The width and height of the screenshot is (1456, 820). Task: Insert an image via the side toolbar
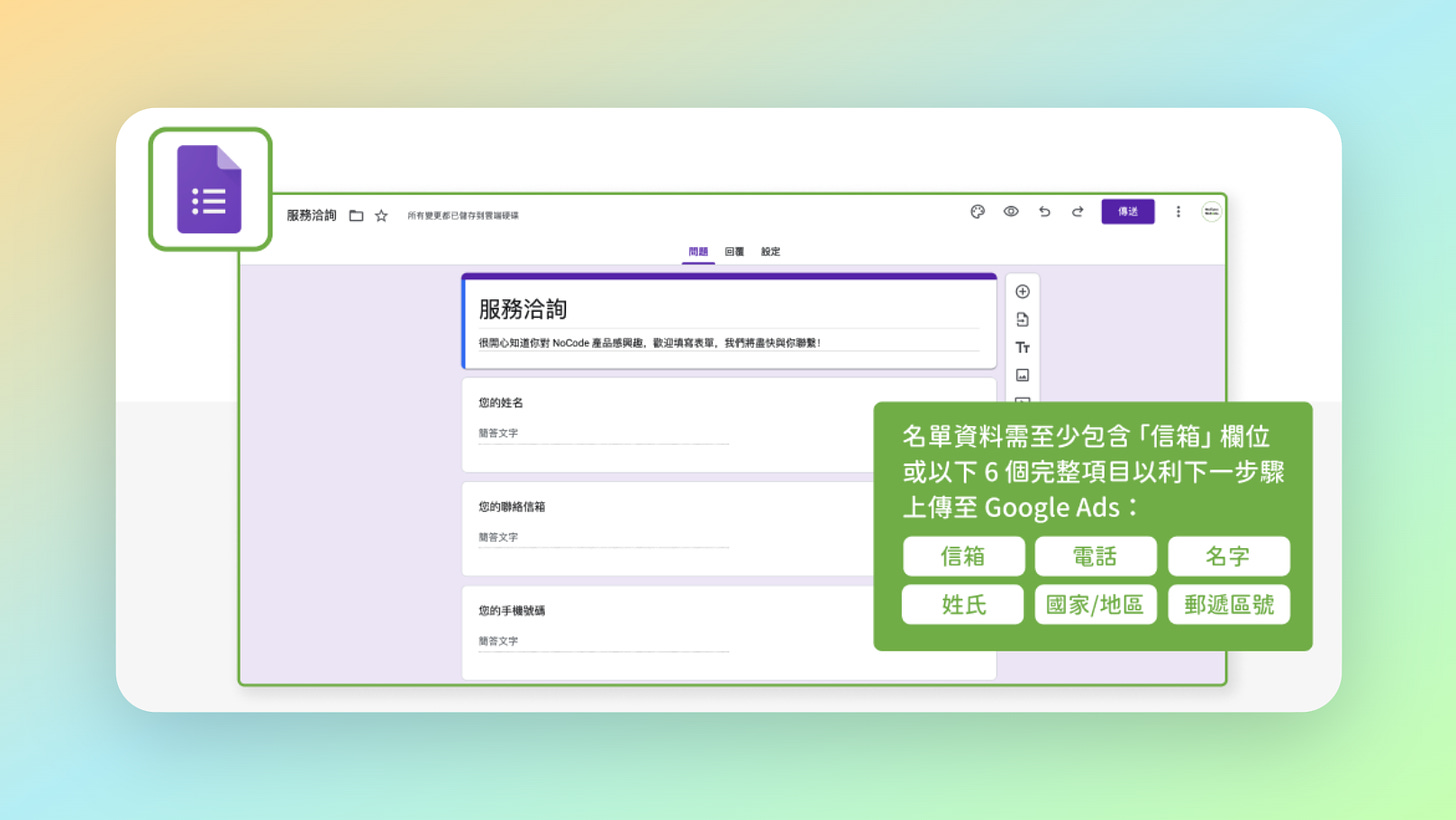(x=1022, y=376)
